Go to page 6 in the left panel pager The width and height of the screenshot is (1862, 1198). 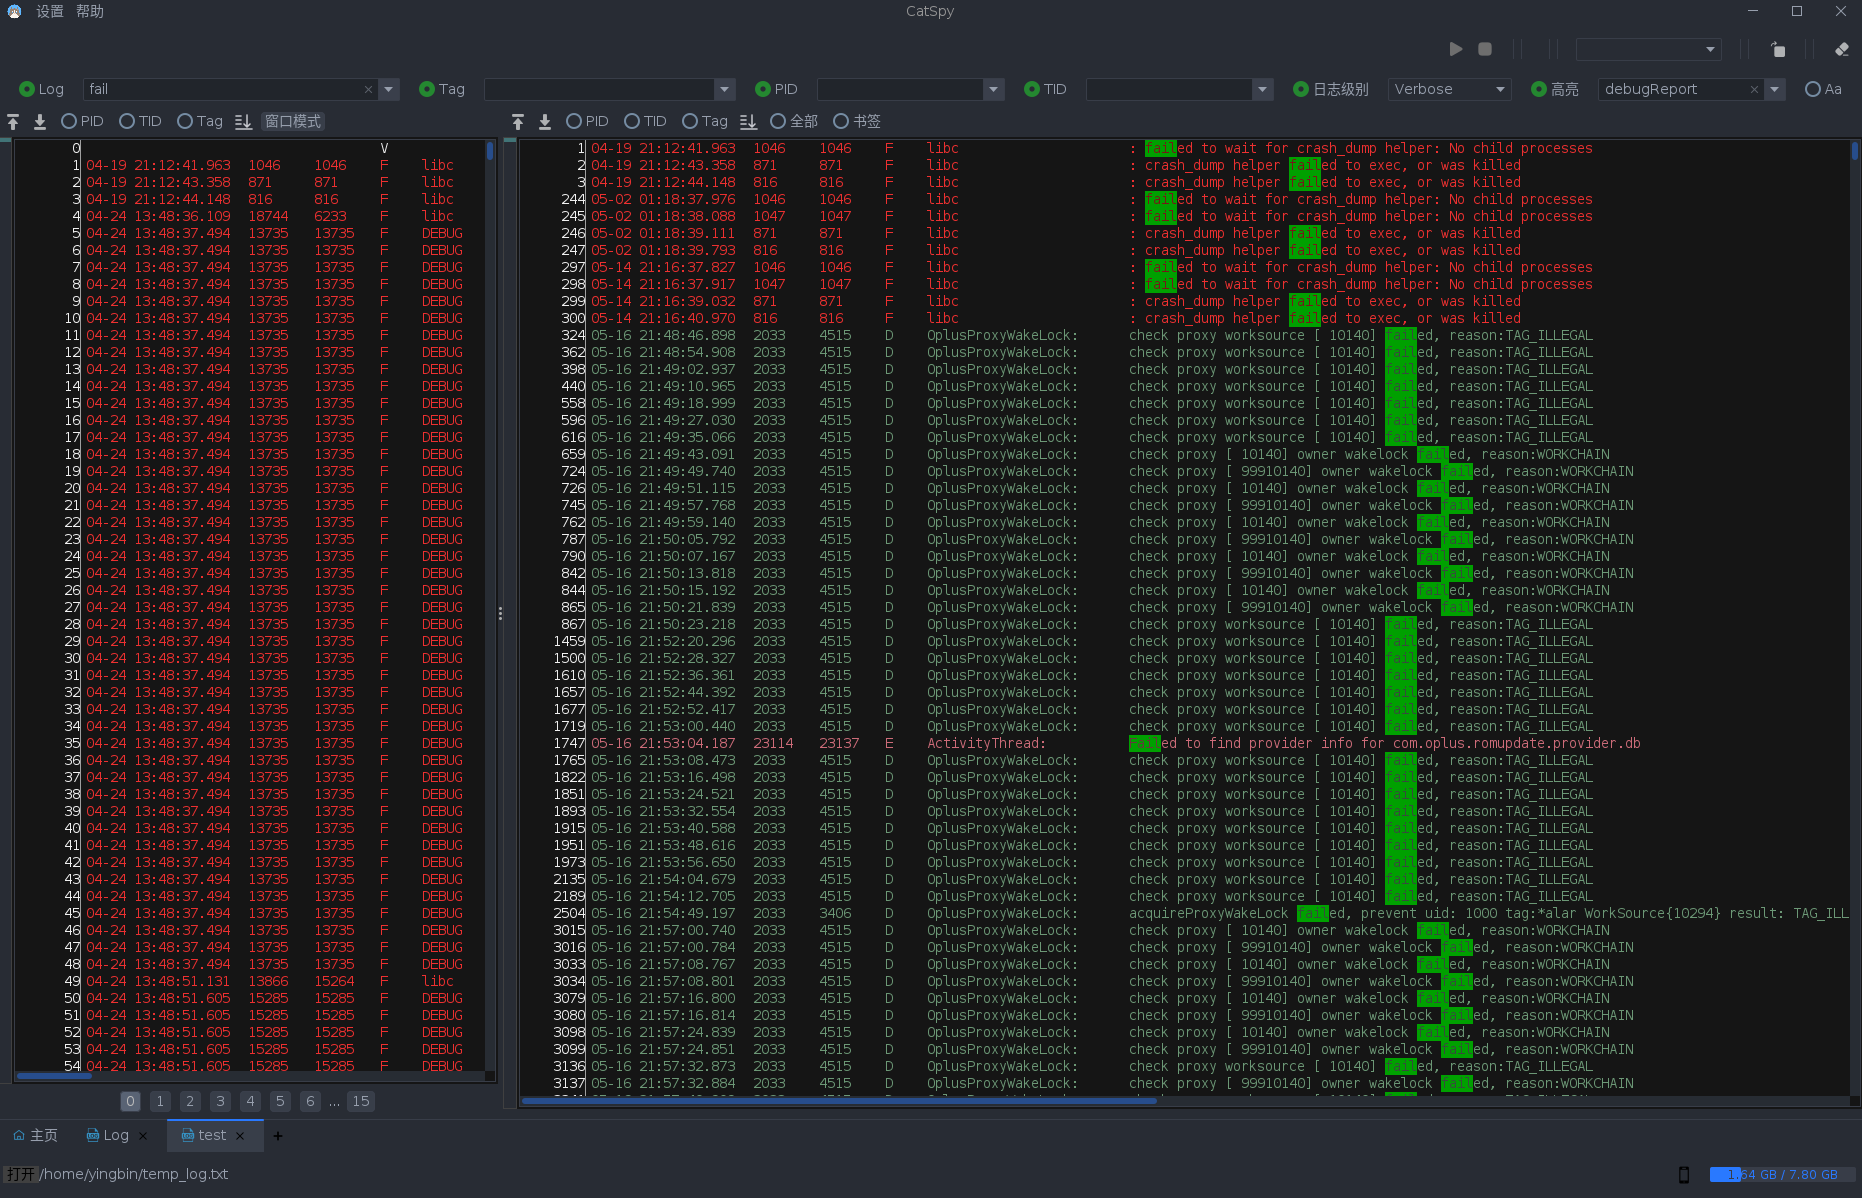(310, 1101)
